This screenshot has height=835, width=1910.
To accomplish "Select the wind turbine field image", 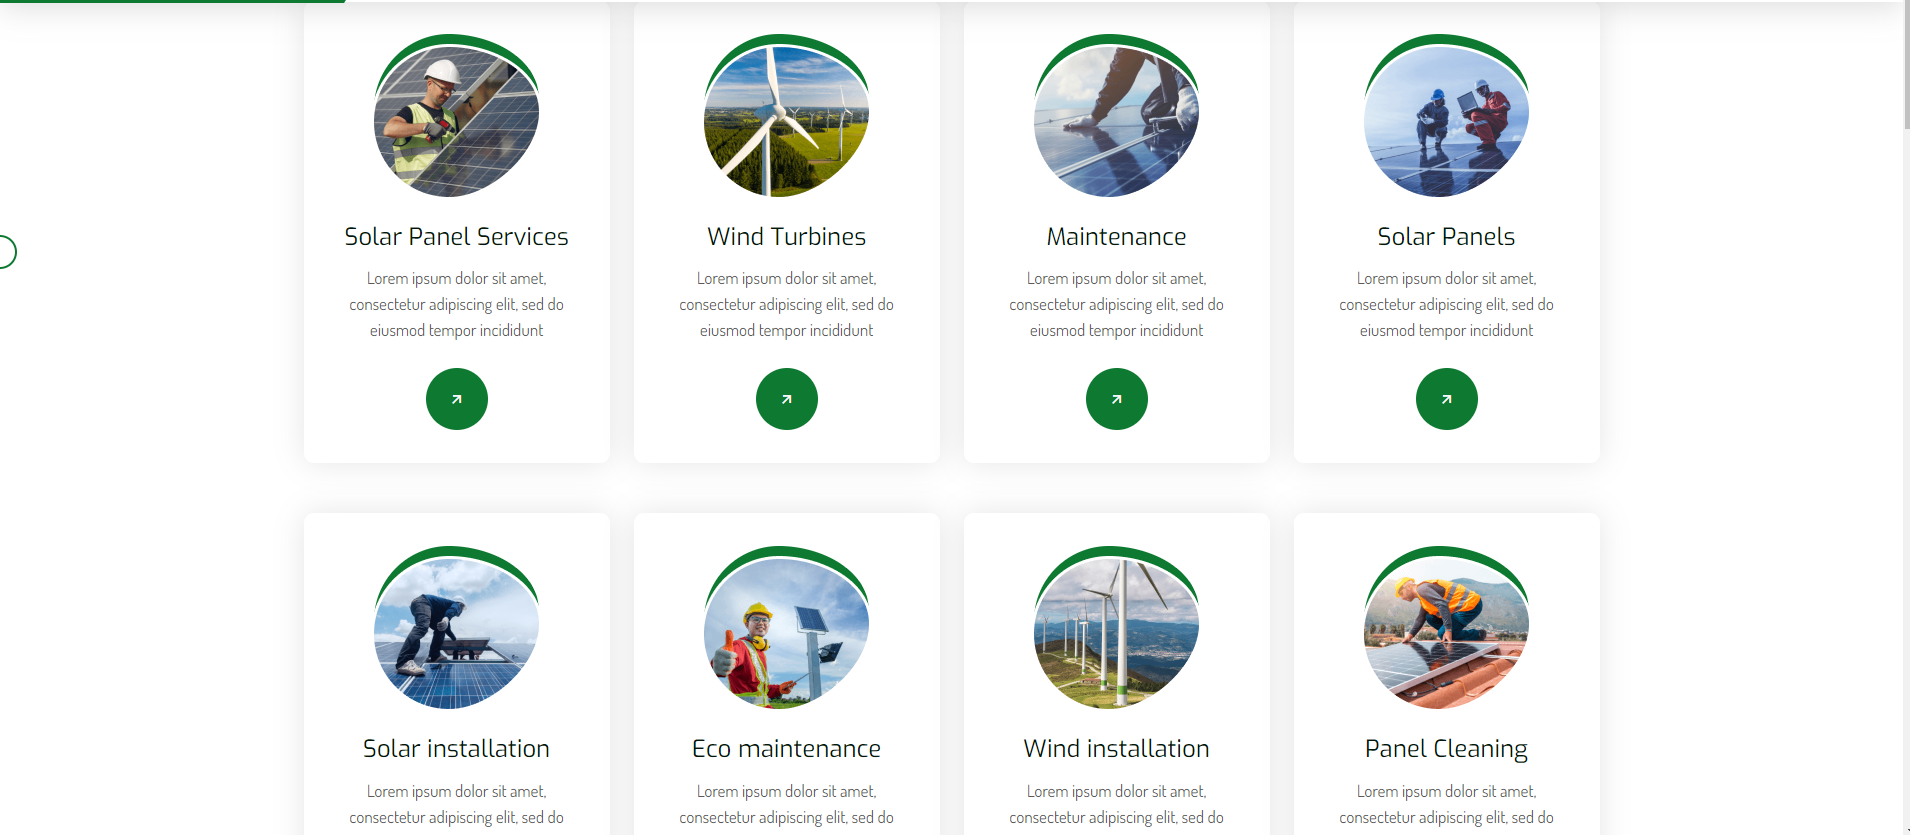I will (x=786, y=120).
